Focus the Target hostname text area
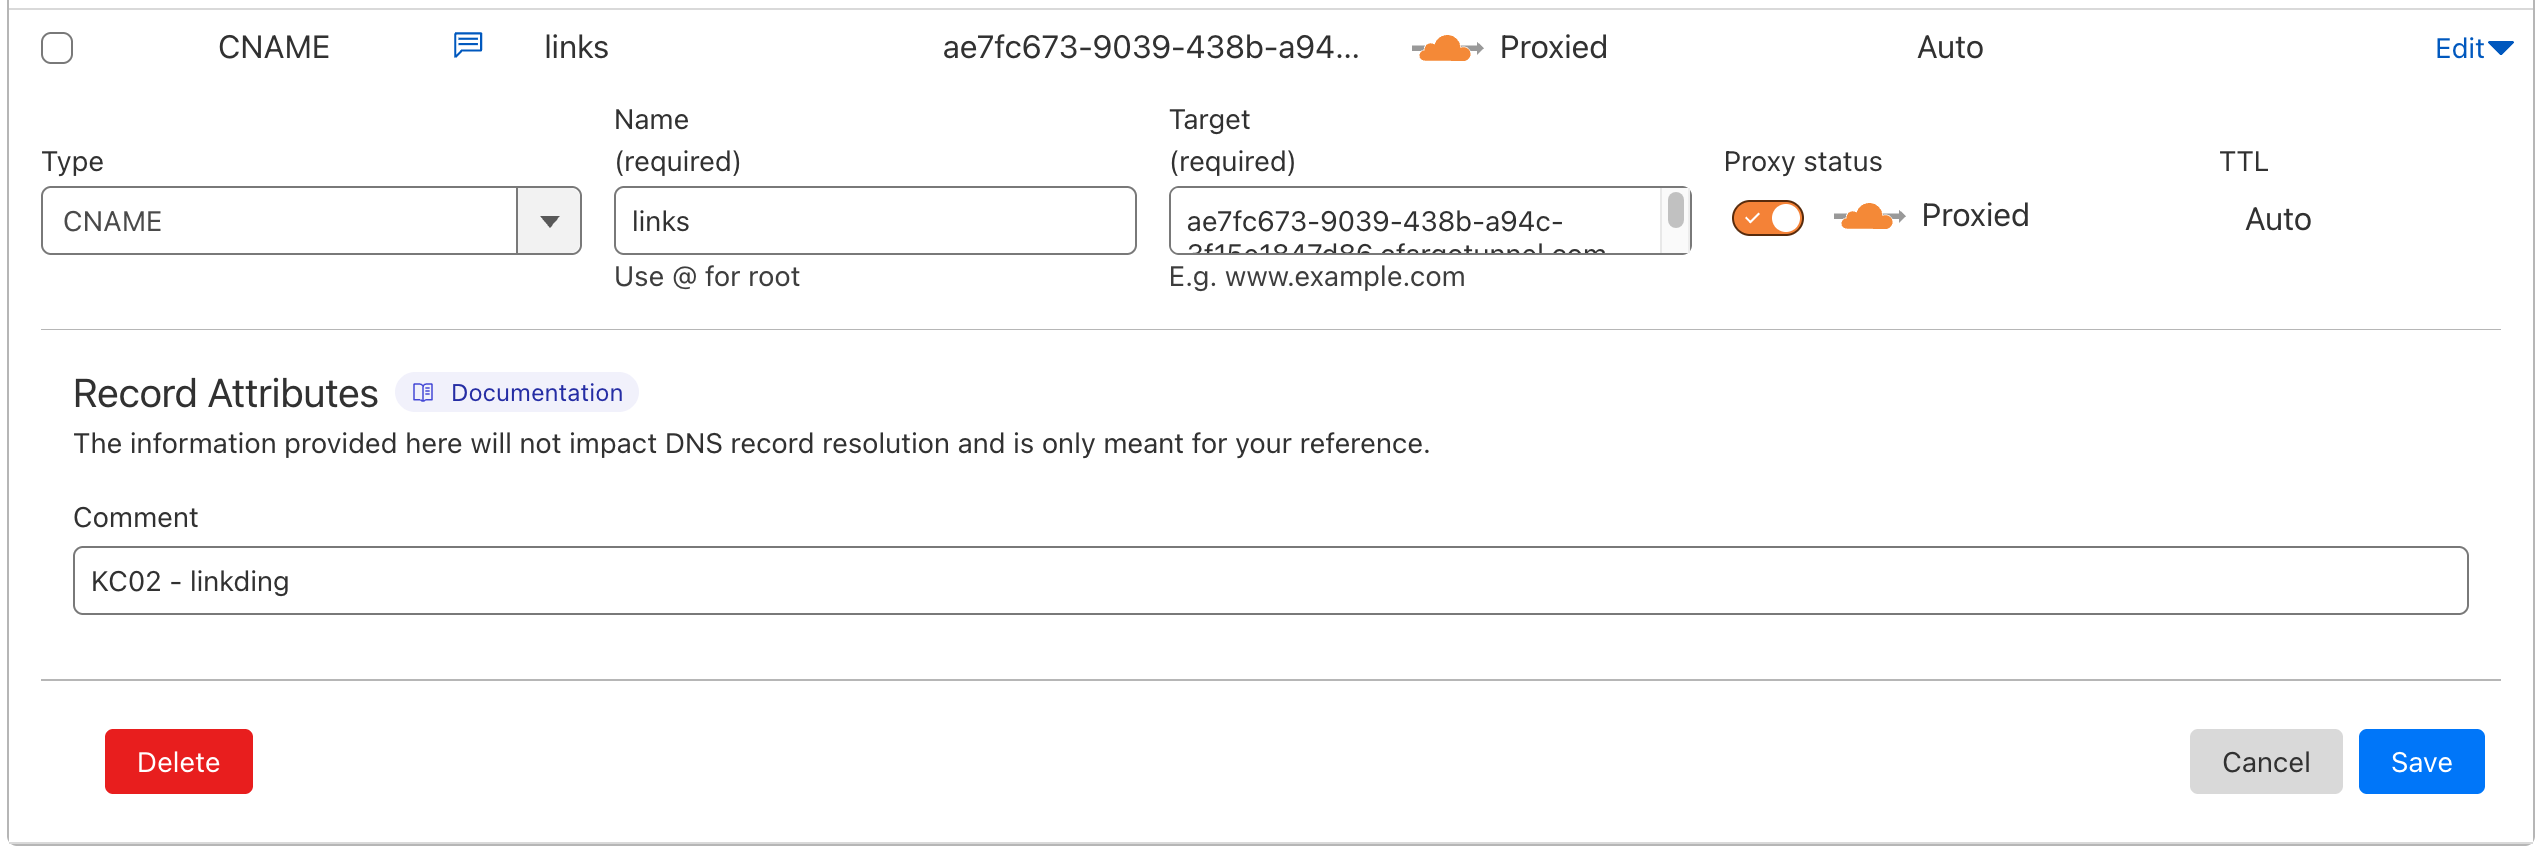Screen dimensions: 2544x846 (x=1414, y=221)
